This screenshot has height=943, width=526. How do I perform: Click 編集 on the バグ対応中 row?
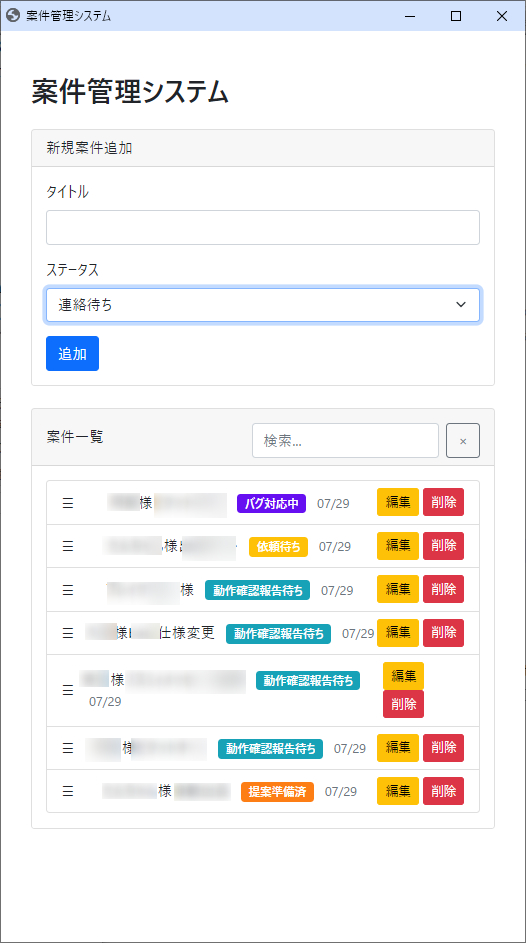(x=398, y=502)
